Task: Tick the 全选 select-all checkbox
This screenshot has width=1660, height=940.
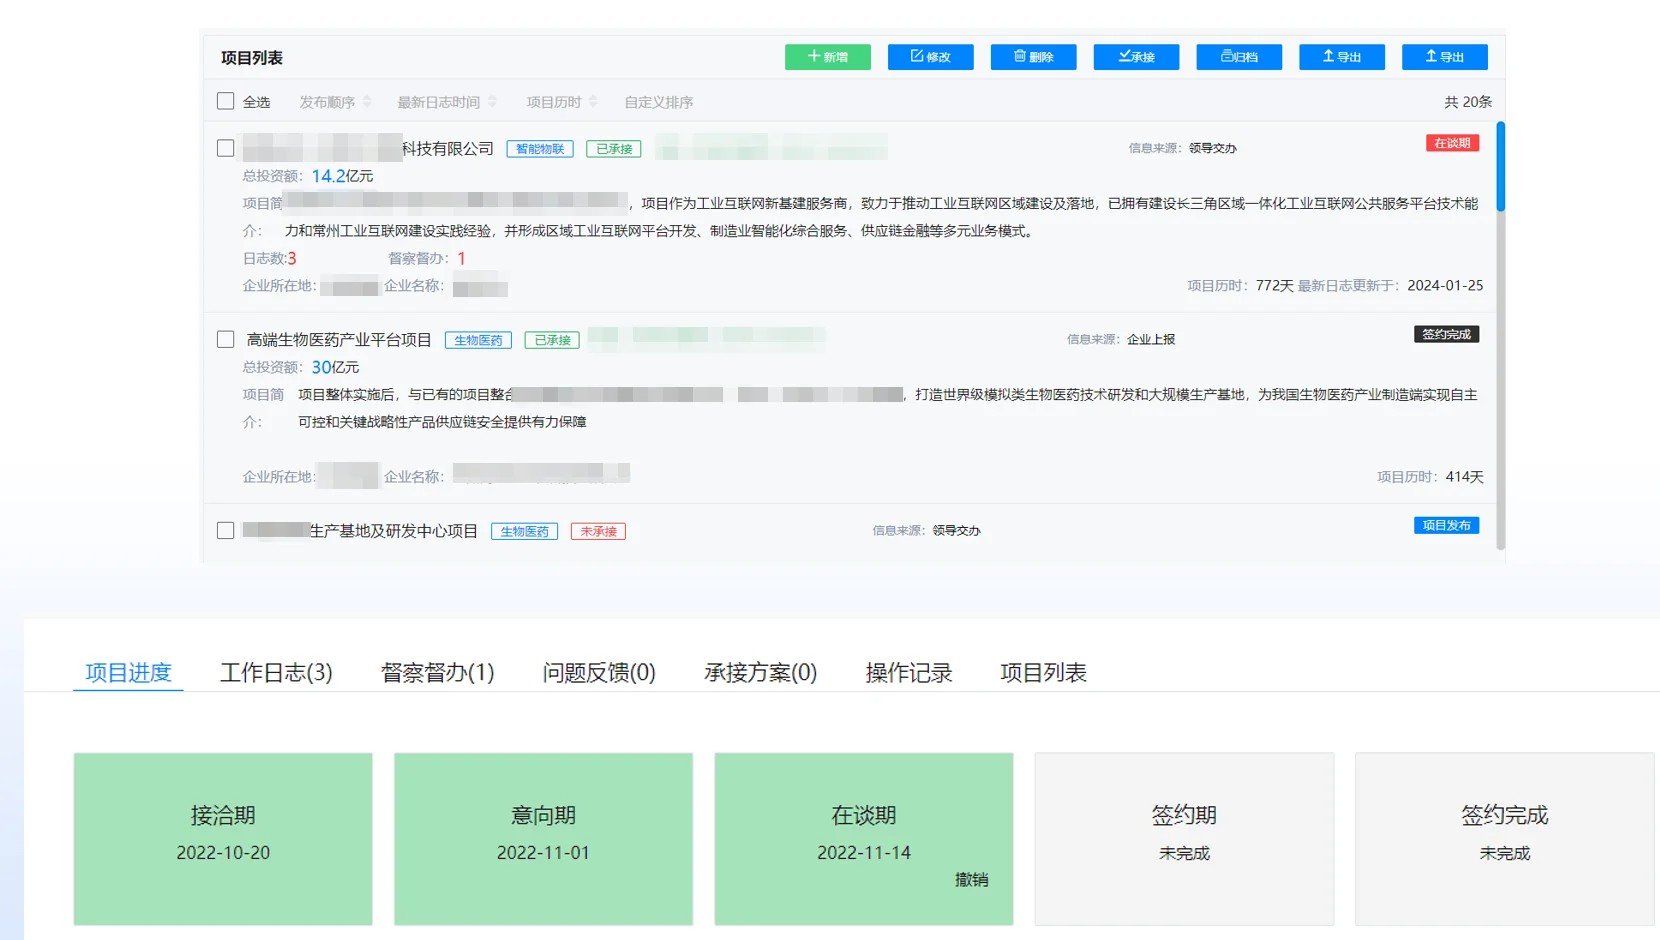Action: pos(226,101)
